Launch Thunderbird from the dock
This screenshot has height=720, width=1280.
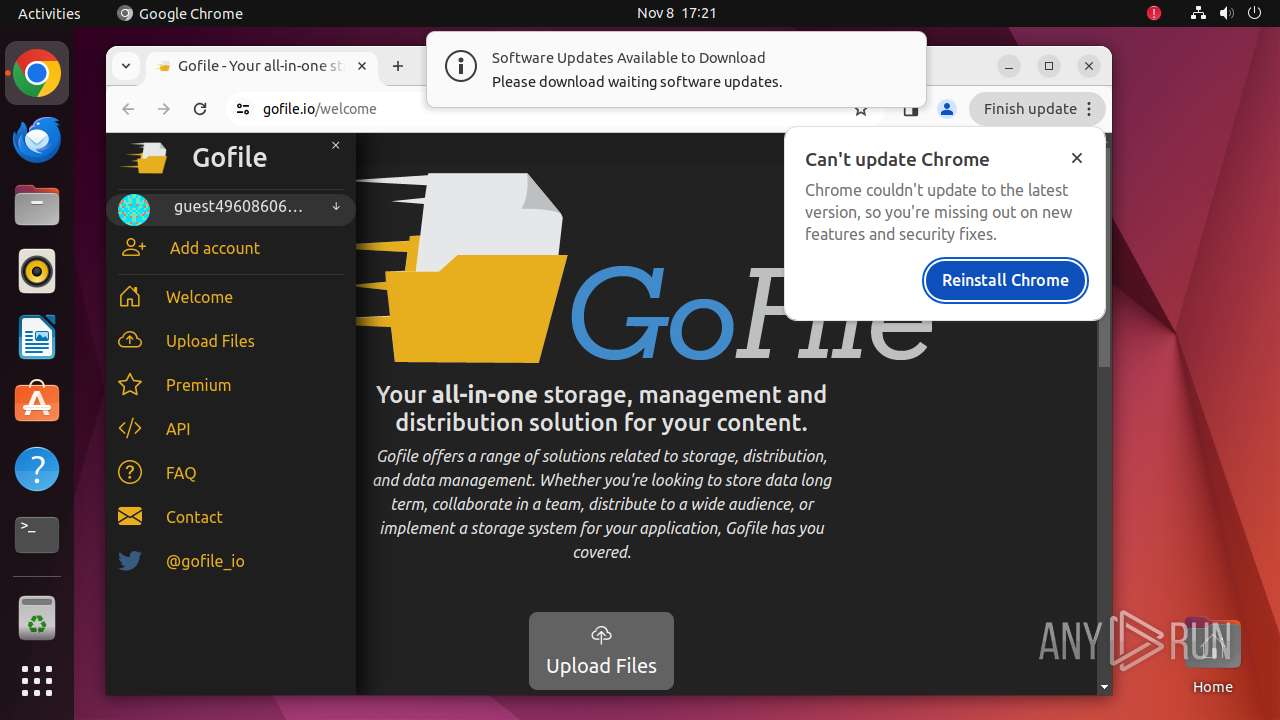(x=37, y=139)
